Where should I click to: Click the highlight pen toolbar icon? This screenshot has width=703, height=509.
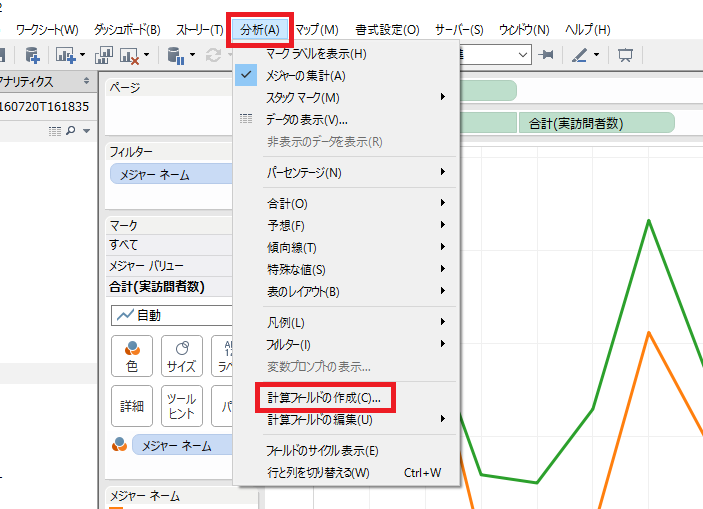point(580,55)
